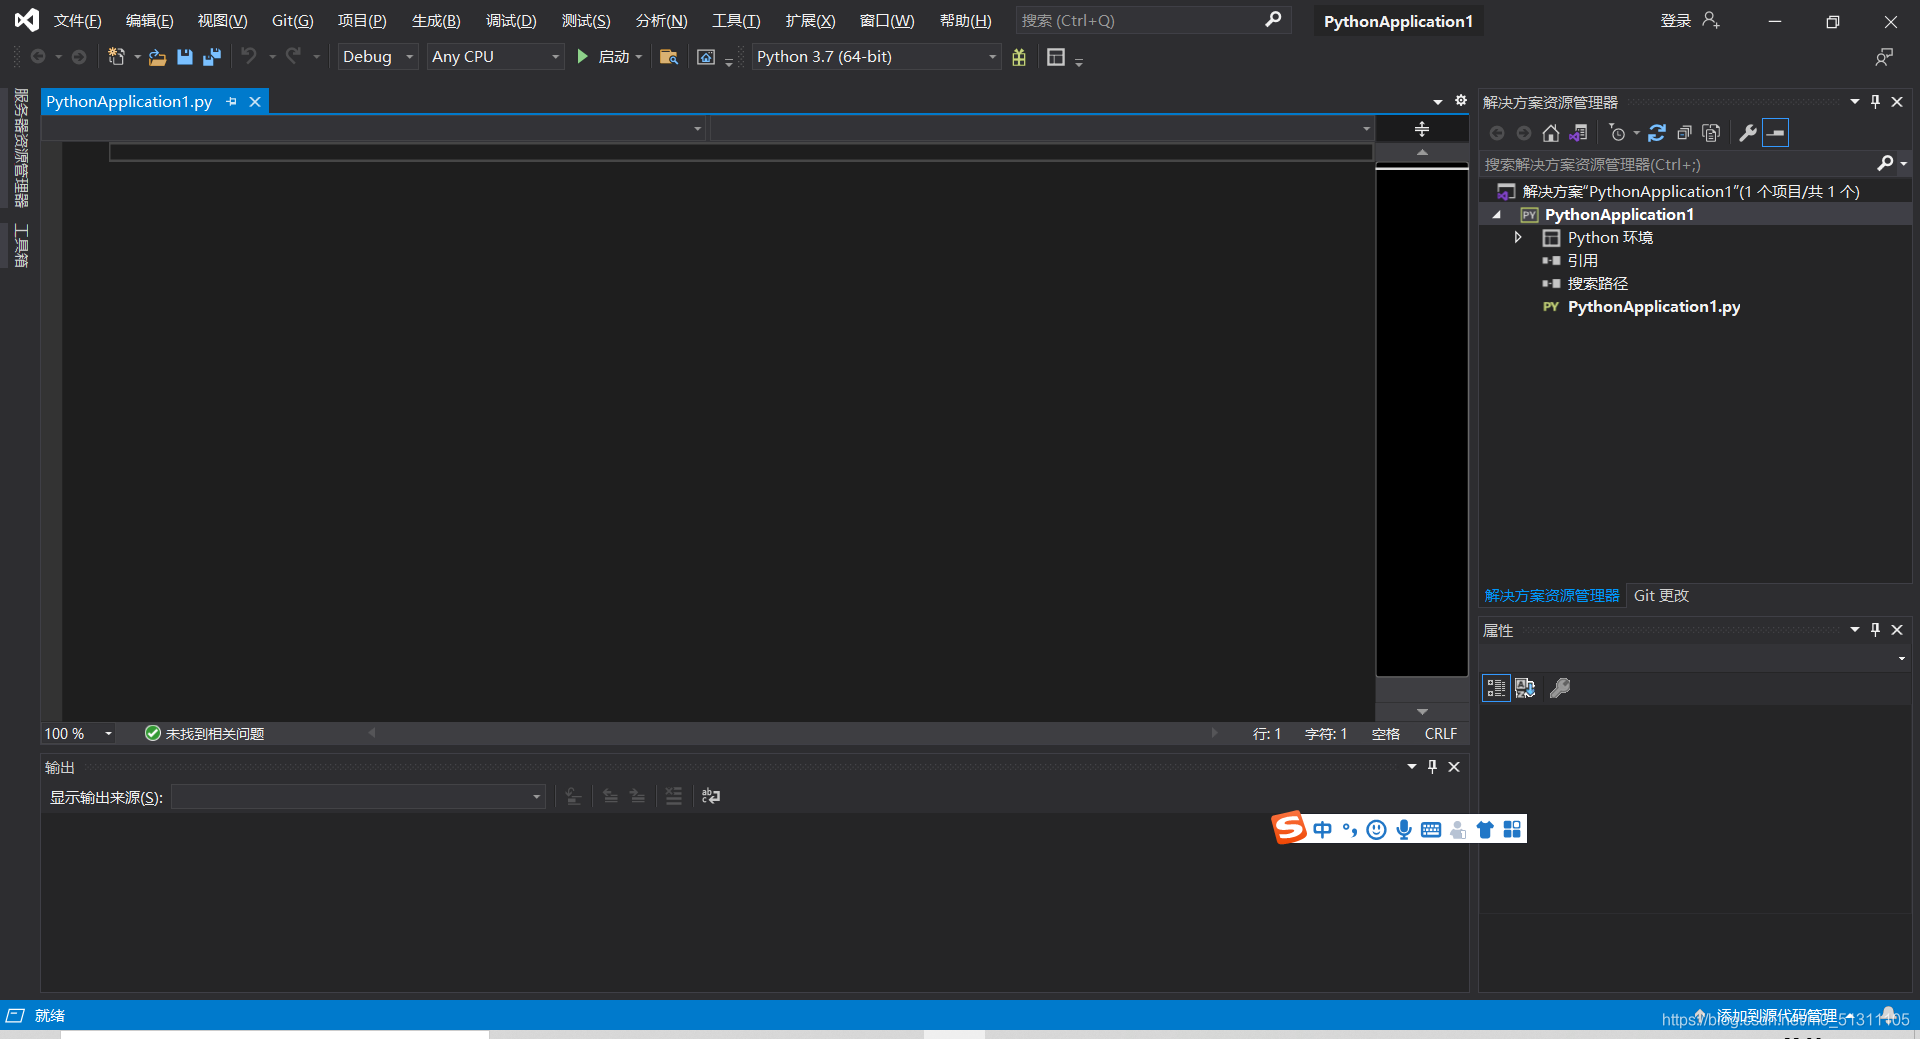Toggle auto-hide pin on the Output panel
This screenshot has height=1039, width=1920.
tap(1432, 767)
